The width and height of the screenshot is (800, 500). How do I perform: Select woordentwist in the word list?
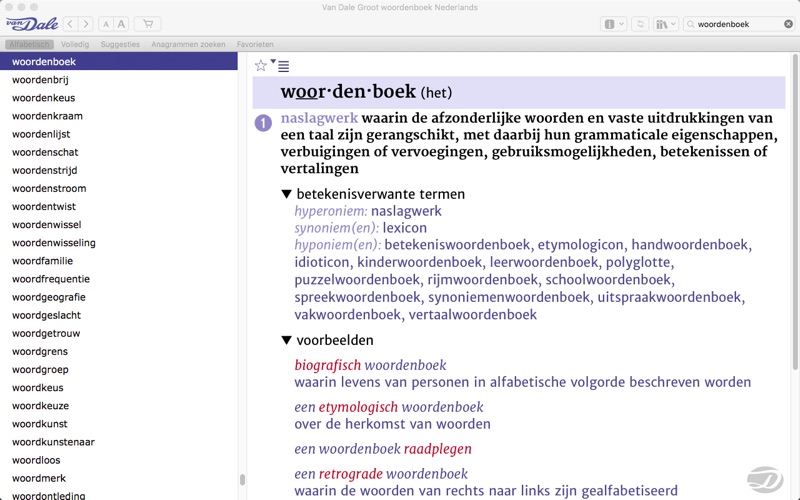pyautogui.click(x=118, y=206)
